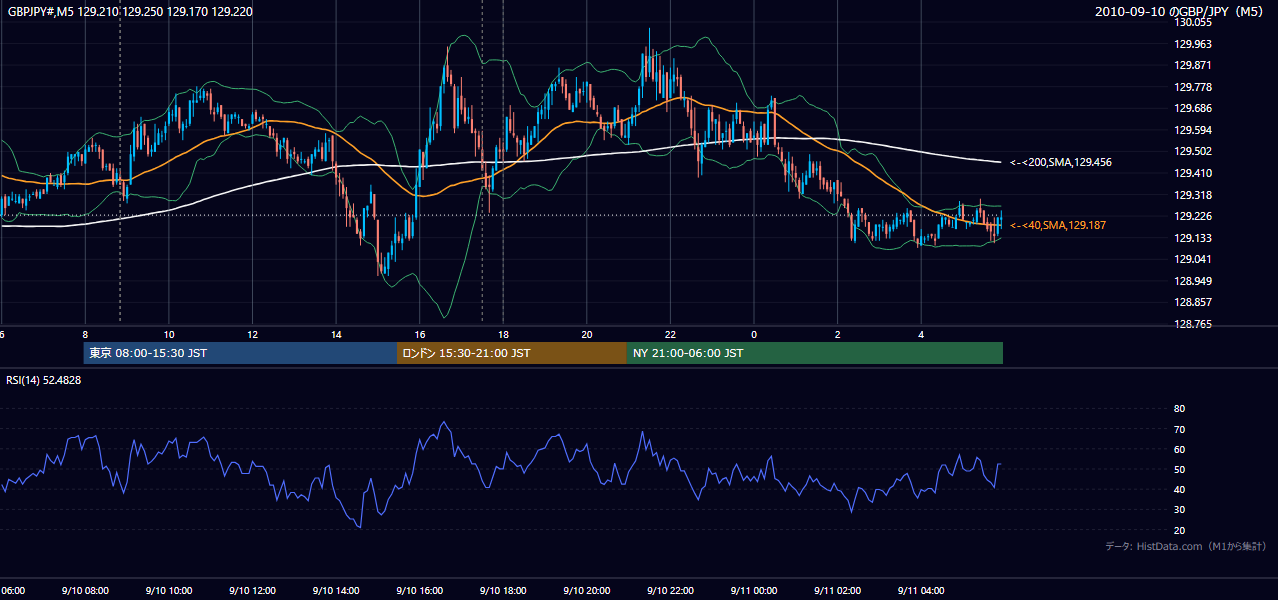
Task: Click hour label 22 under the price chart
Action: [670, 335]
